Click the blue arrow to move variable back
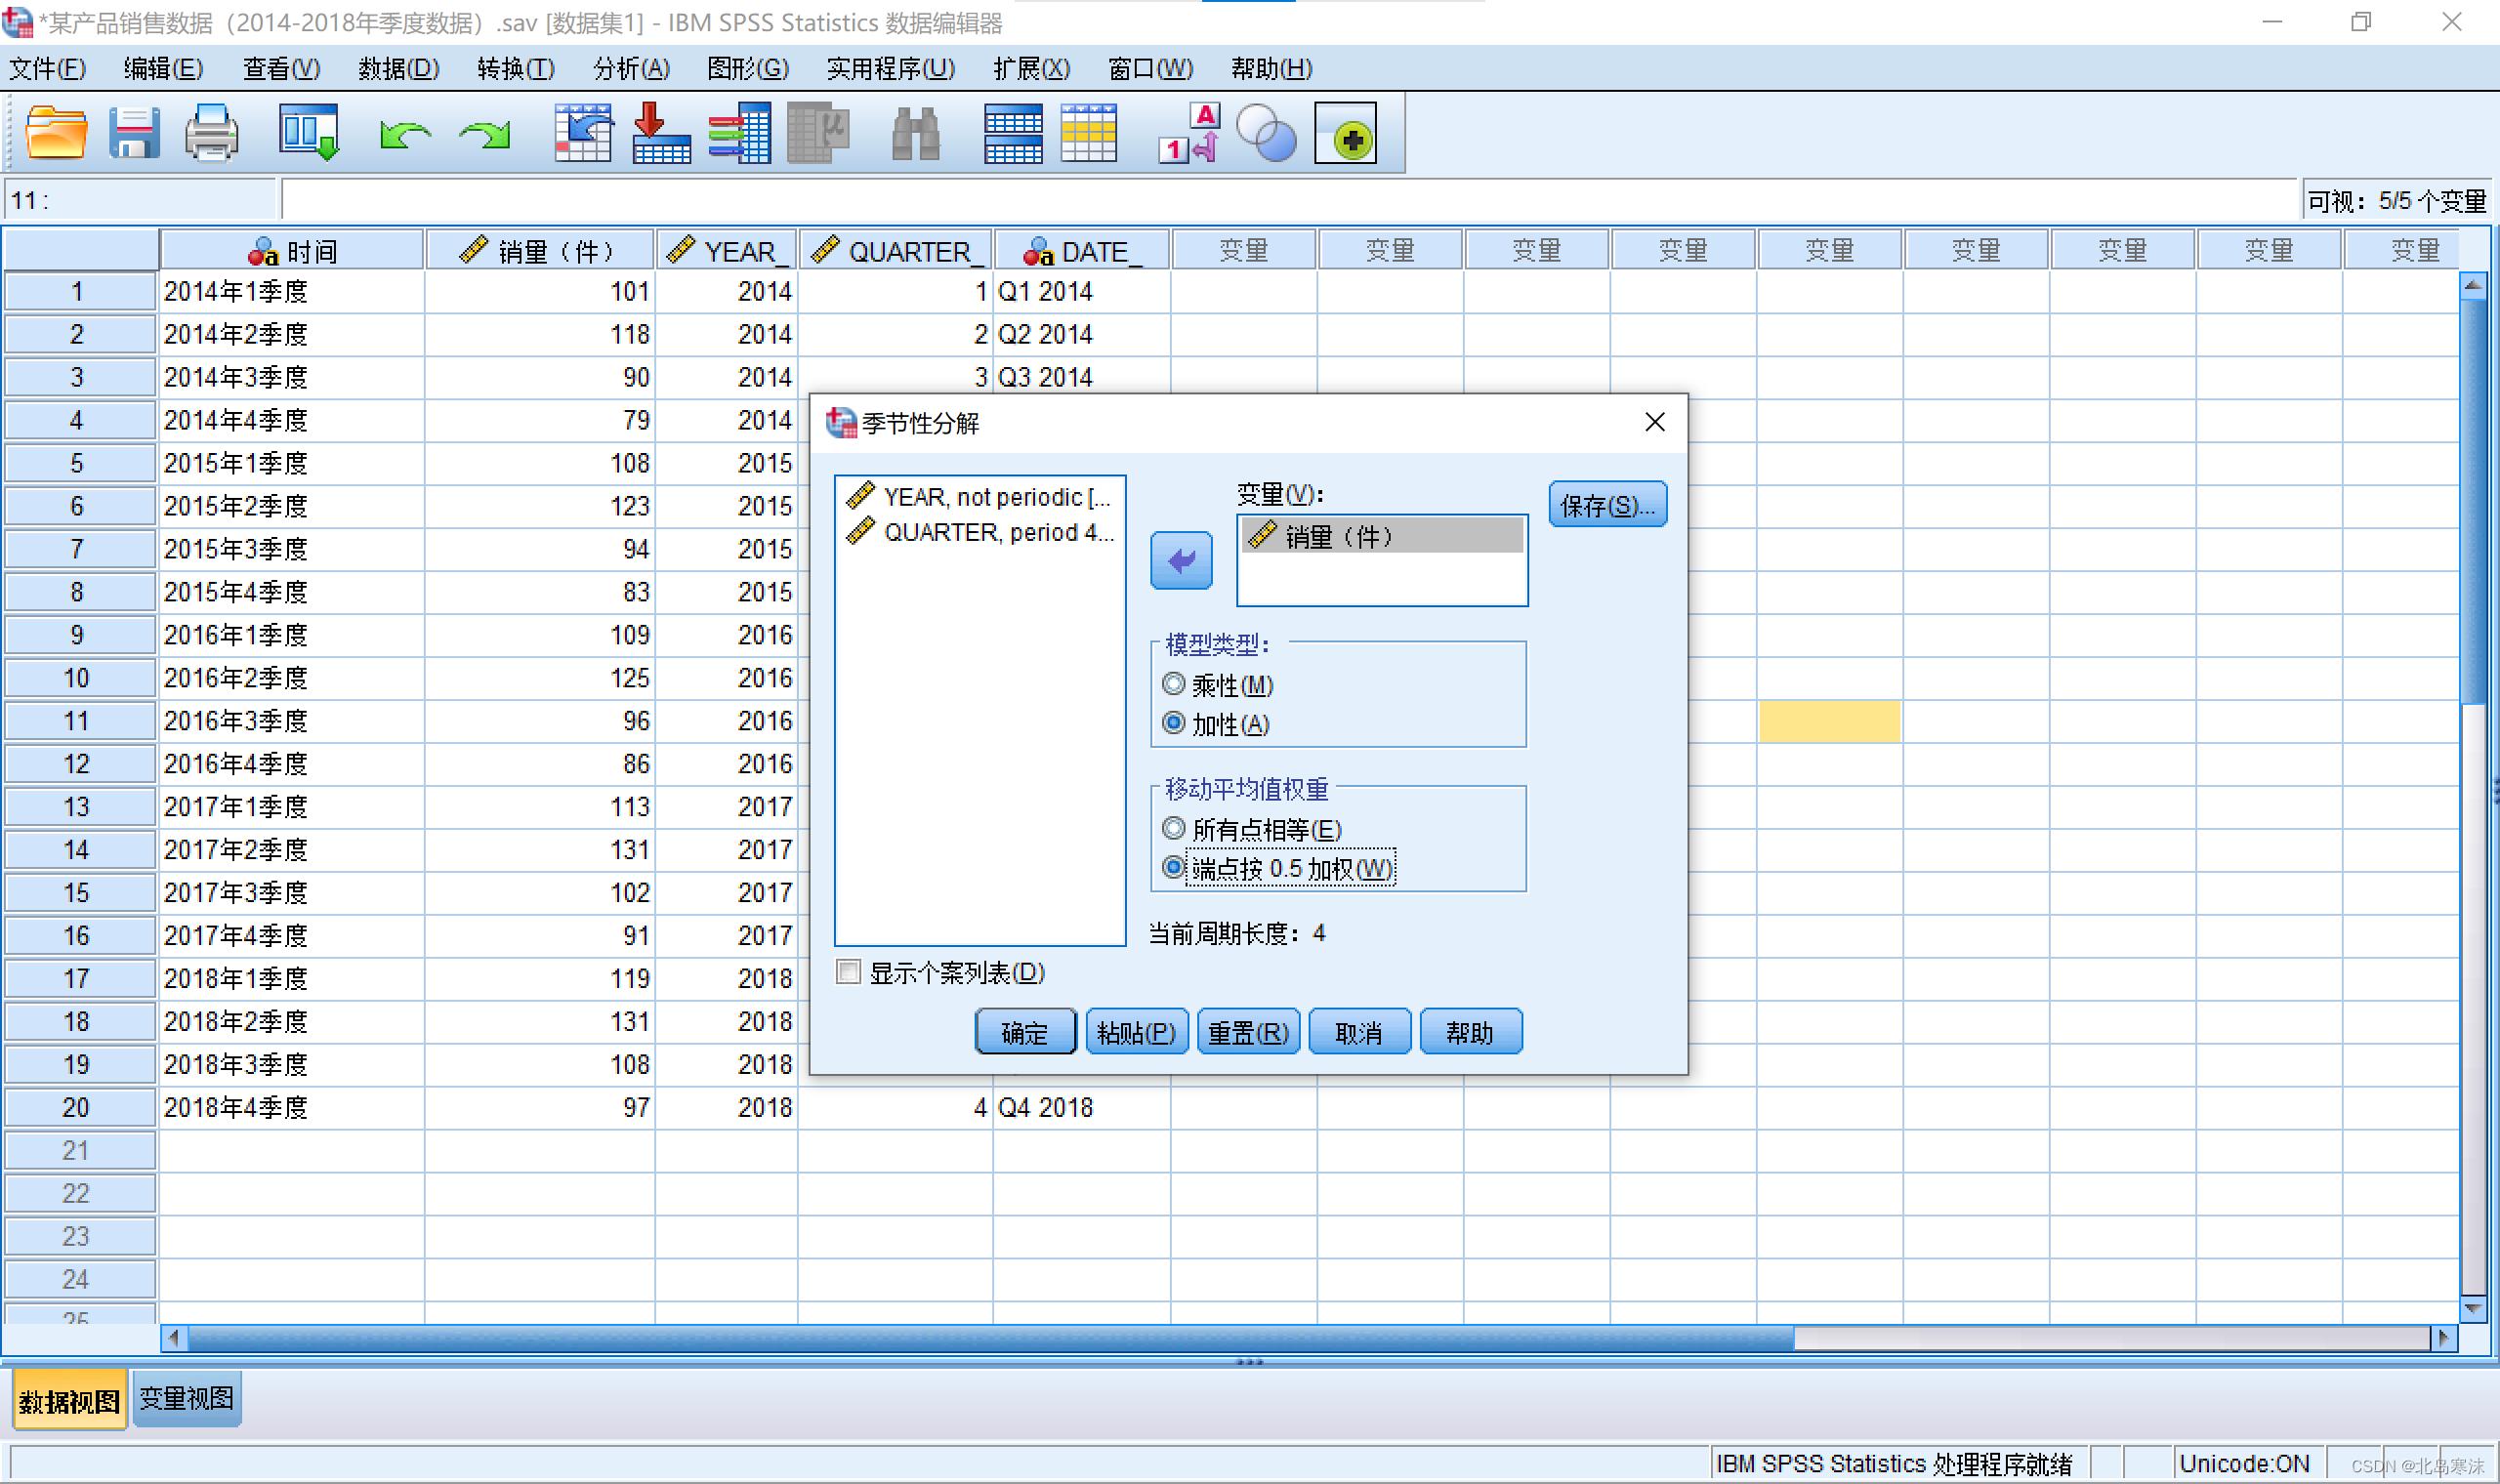2500x1484 pixels. click(1181, 560)
